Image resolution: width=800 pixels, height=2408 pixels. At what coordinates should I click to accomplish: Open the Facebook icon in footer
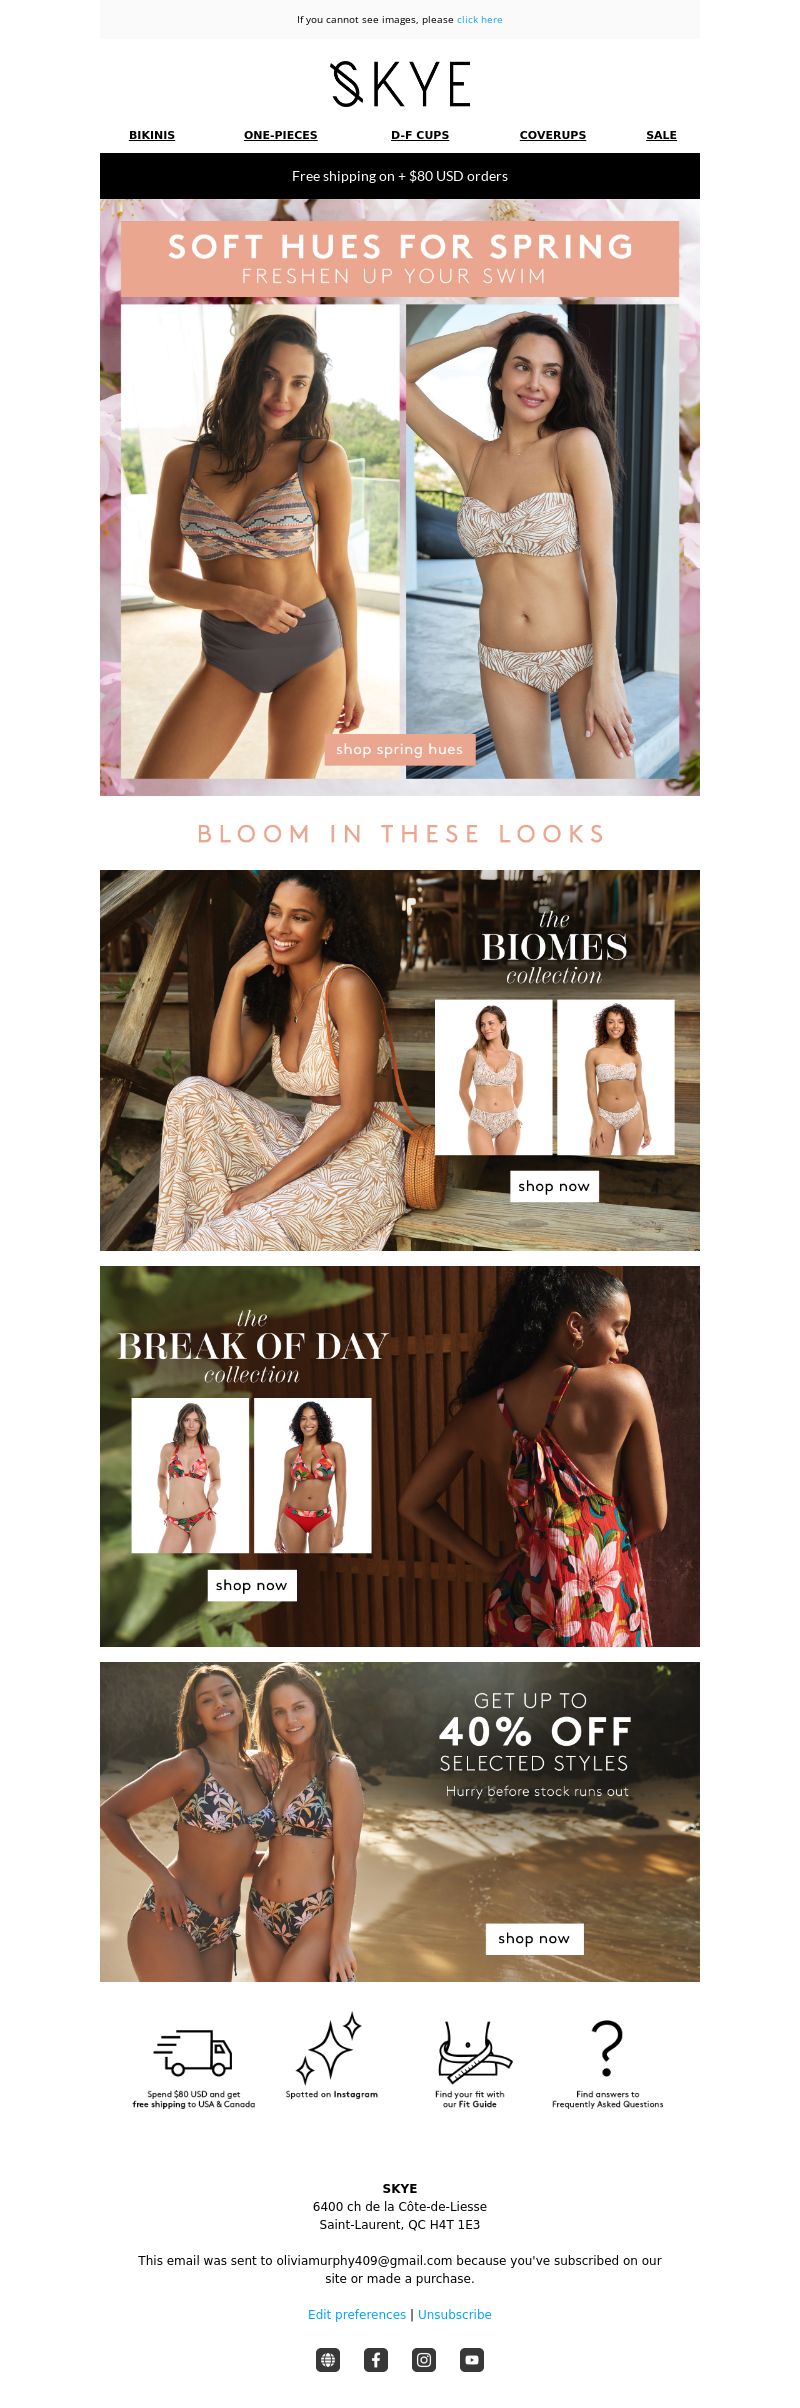376,2360
